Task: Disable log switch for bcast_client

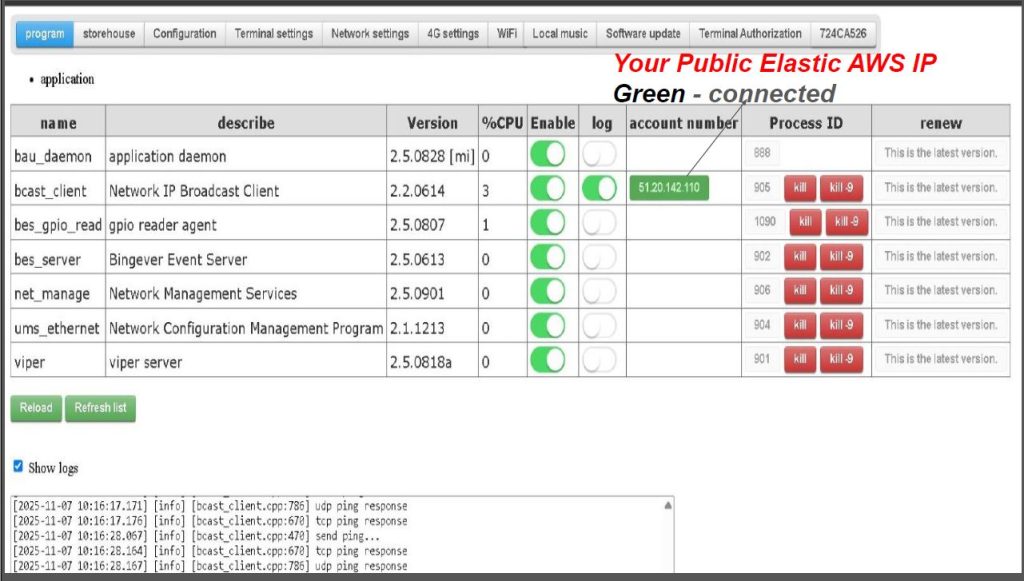Action: pos(599,188)
